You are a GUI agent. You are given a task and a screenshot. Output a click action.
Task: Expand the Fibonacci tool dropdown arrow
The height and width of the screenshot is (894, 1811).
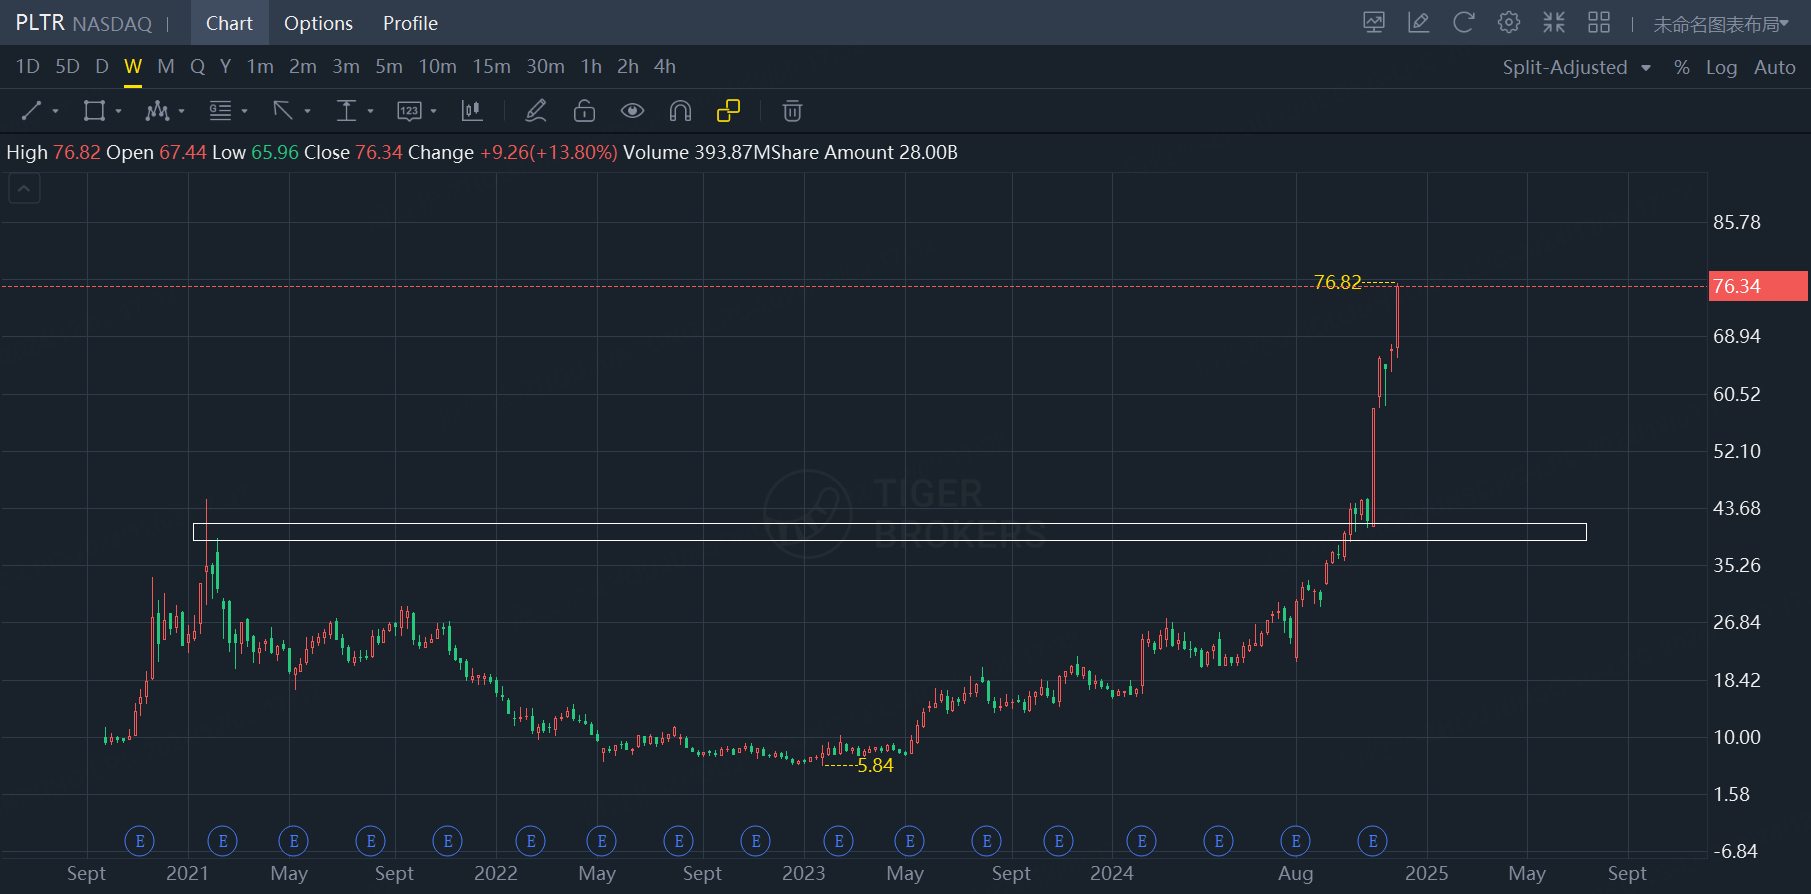244,112
